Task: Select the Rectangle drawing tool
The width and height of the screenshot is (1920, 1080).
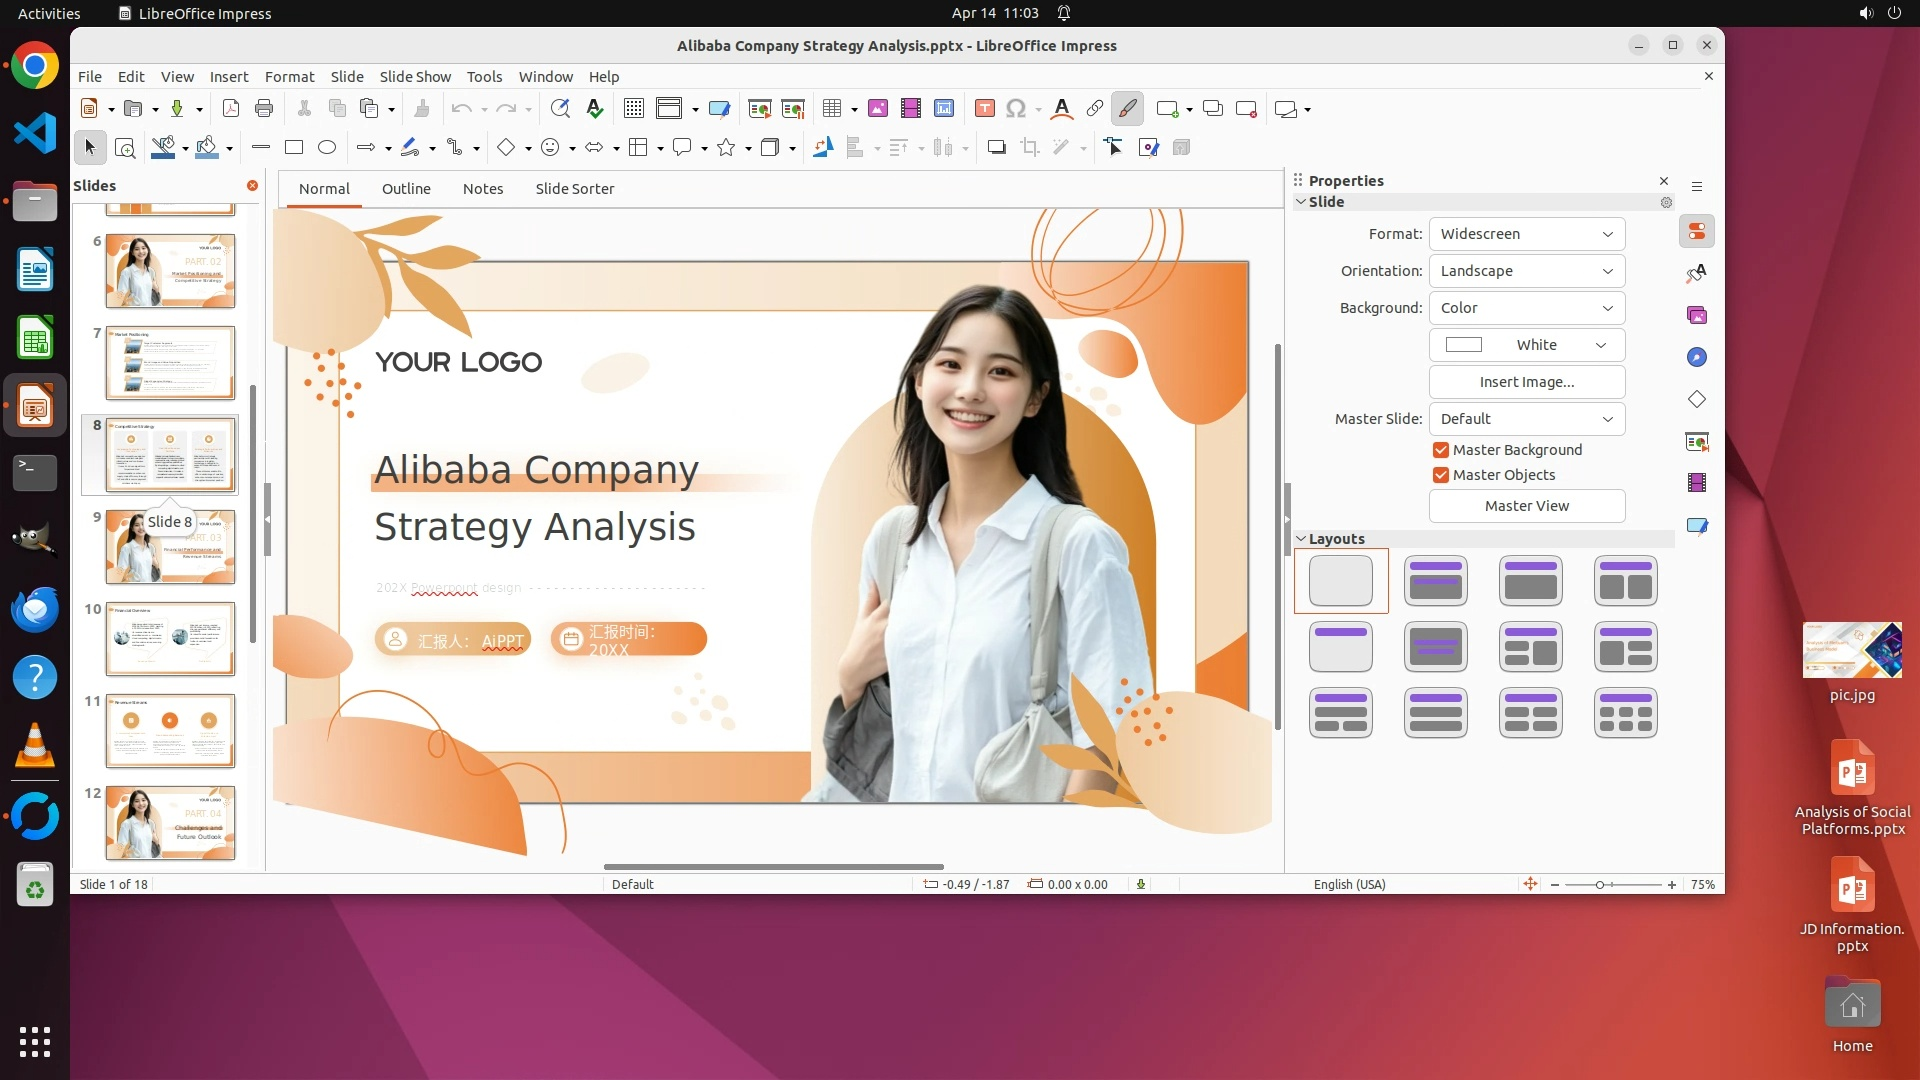Action: click(294, 148)
